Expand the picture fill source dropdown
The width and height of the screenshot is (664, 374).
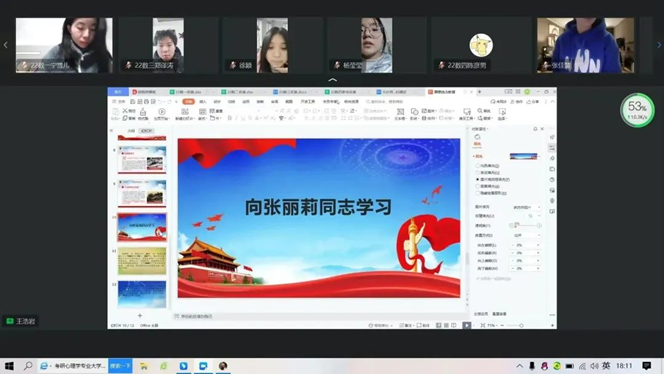(527, 207)
